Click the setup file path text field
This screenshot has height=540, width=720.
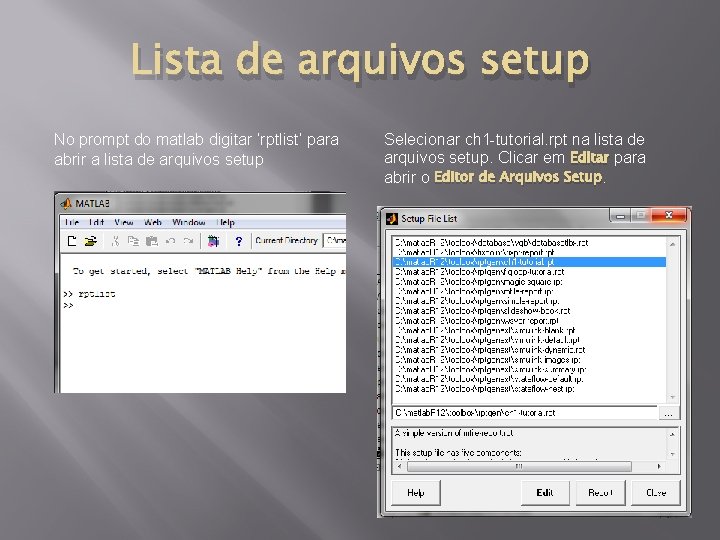pos(525,413)
